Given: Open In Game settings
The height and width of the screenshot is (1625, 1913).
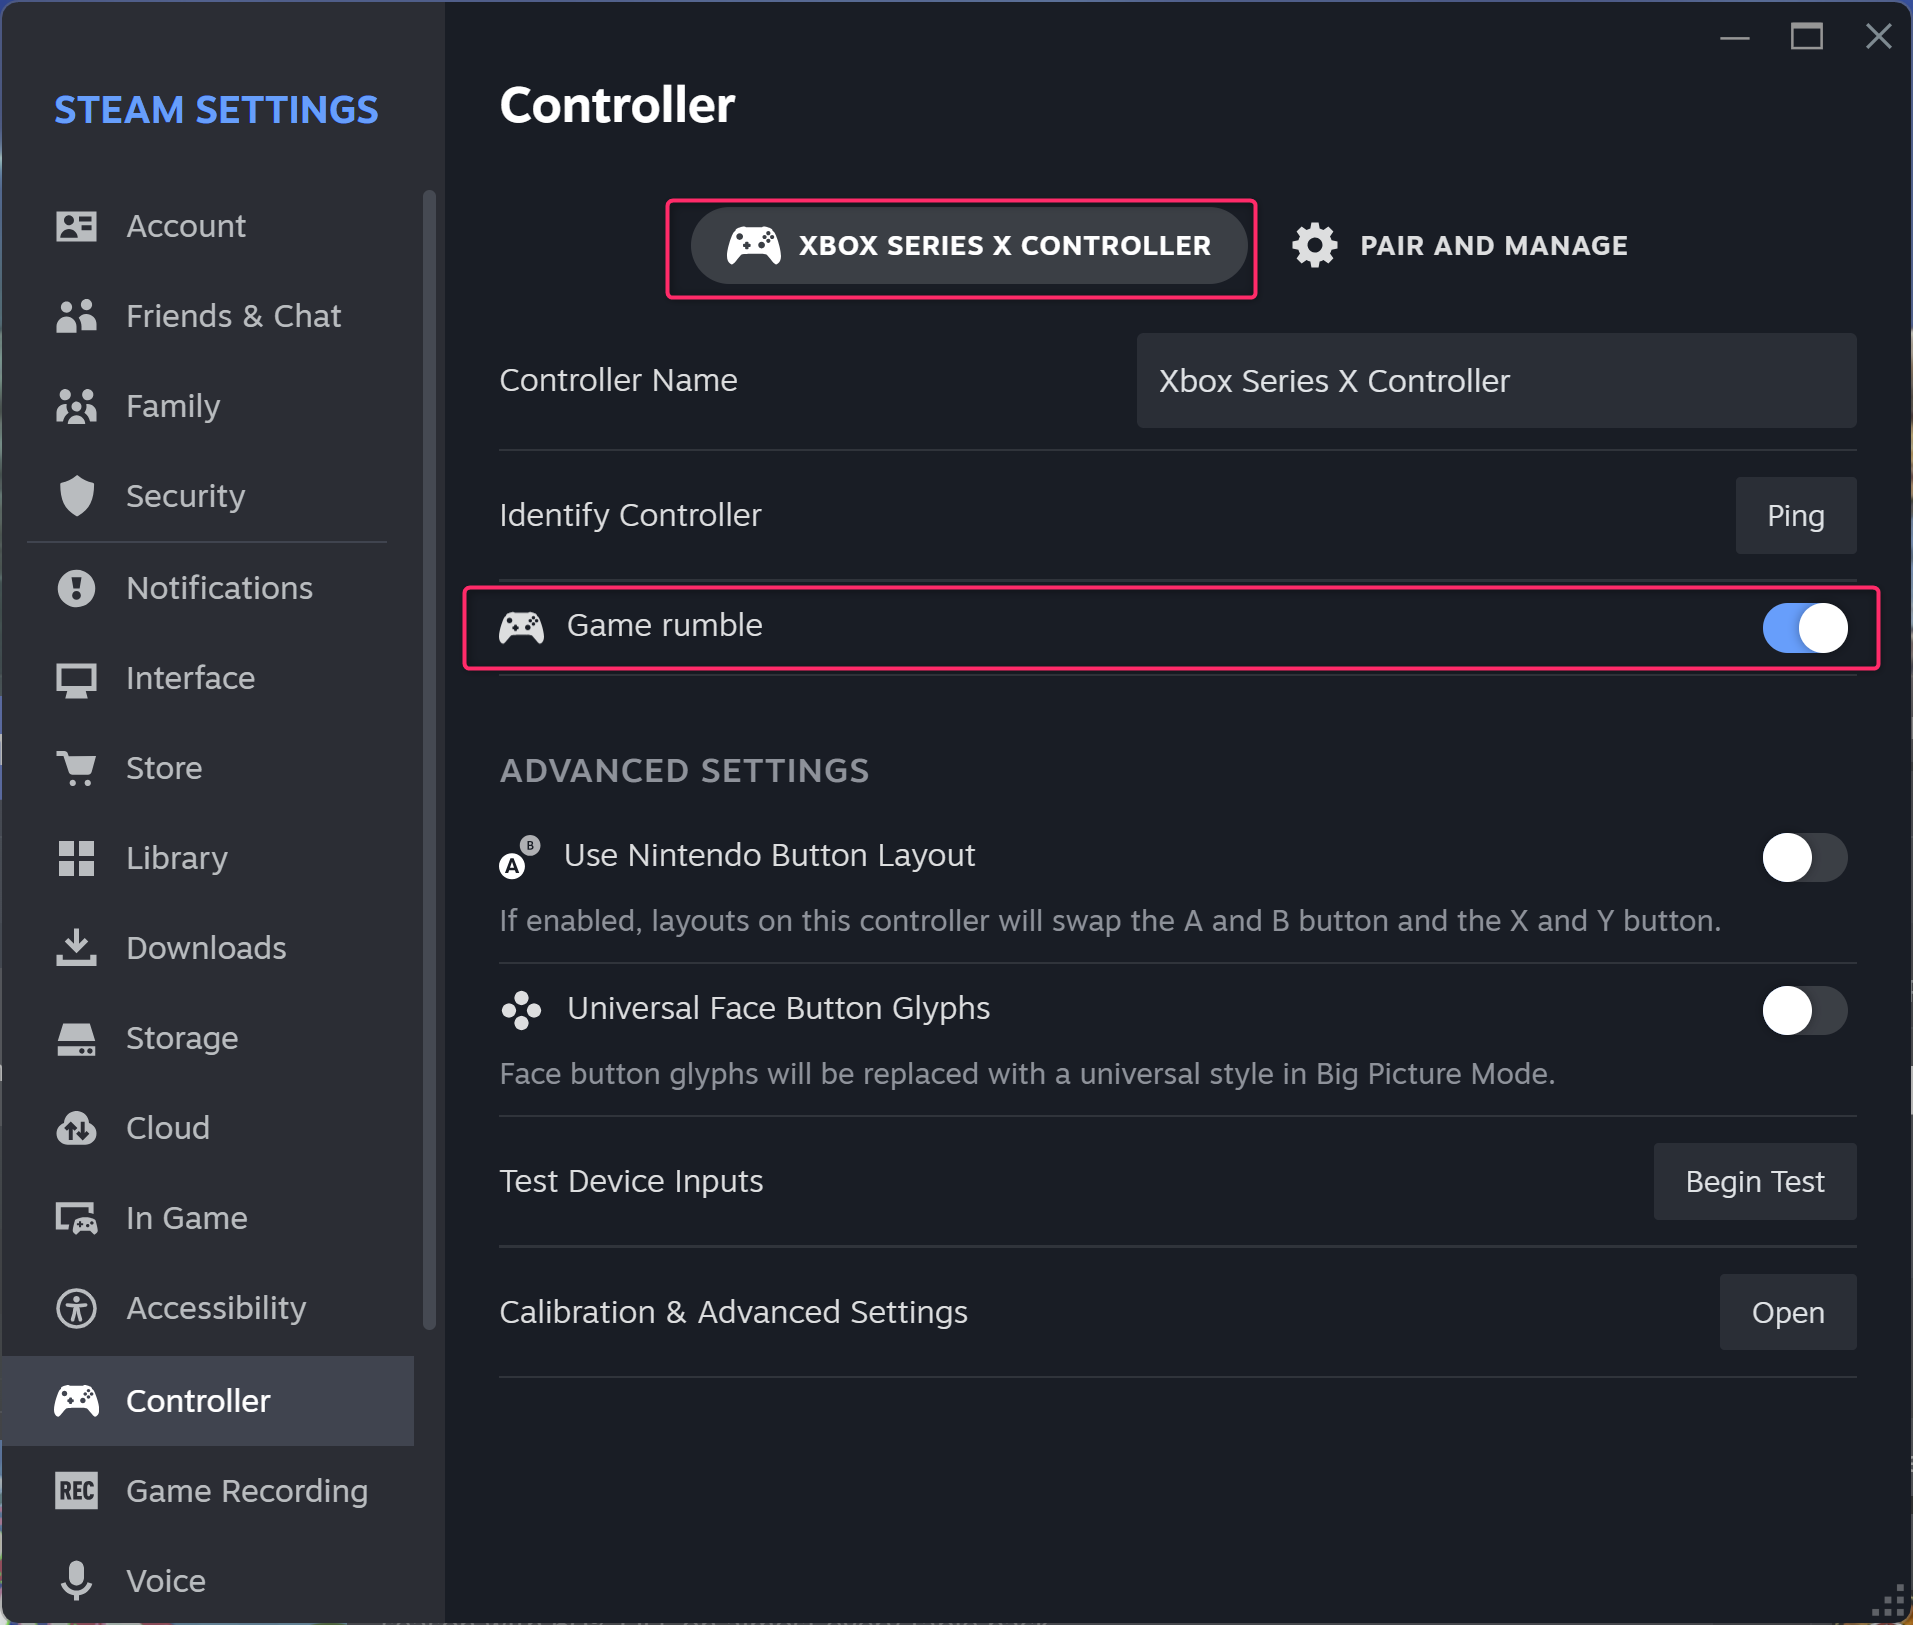Looking at the screenshot, I should tap(208, 1218).
